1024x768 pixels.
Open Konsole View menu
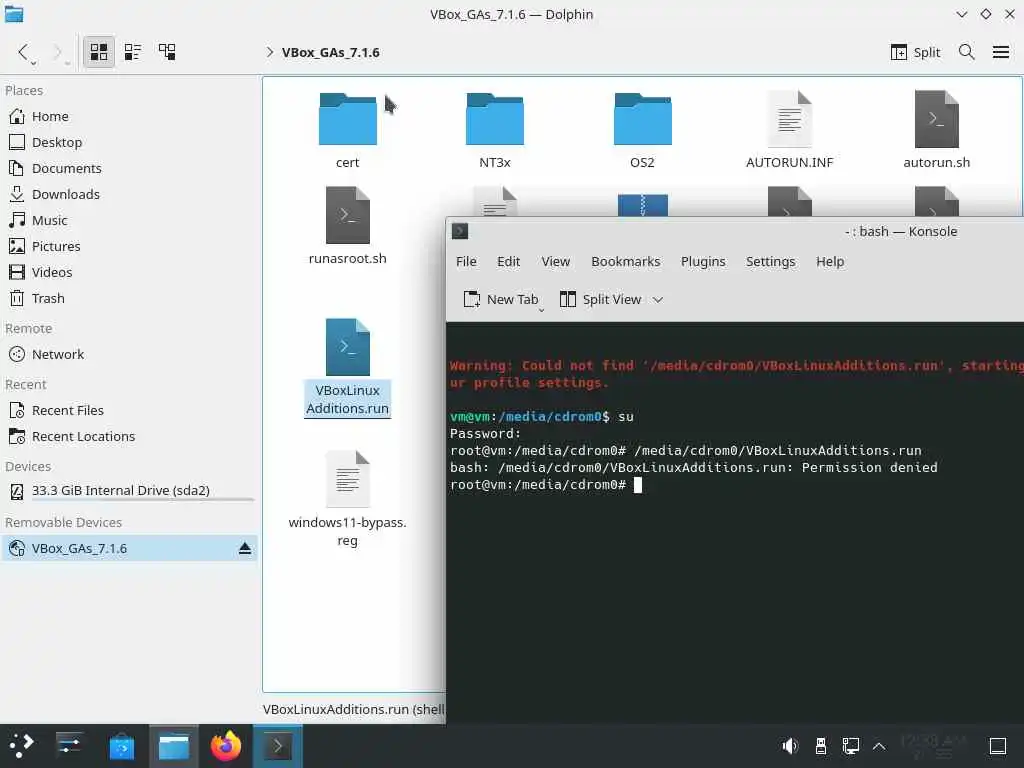pos(556,262)
